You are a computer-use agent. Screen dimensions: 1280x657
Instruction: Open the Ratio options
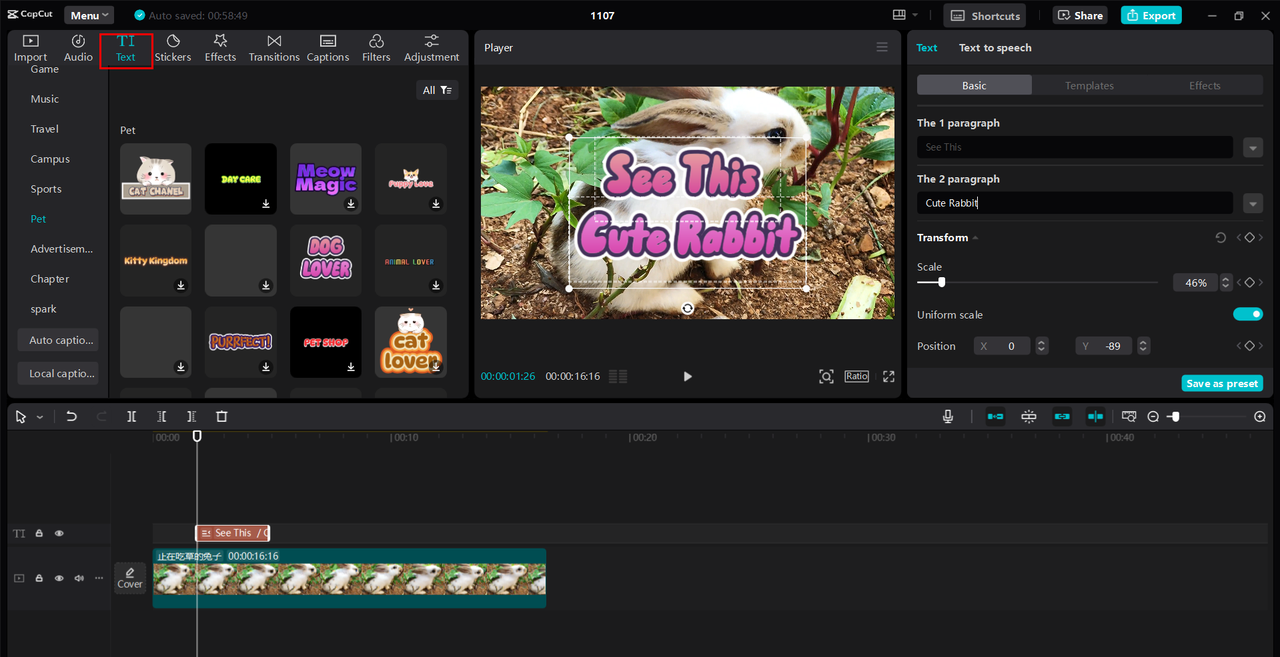click(x=856, y=376)
